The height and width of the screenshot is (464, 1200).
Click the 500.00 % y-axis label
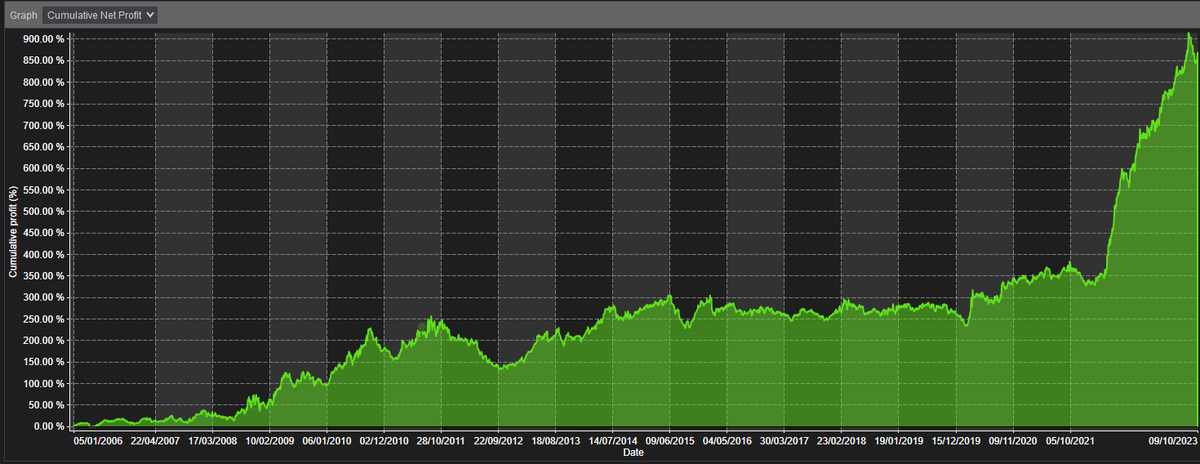click(x=44, y=211)
